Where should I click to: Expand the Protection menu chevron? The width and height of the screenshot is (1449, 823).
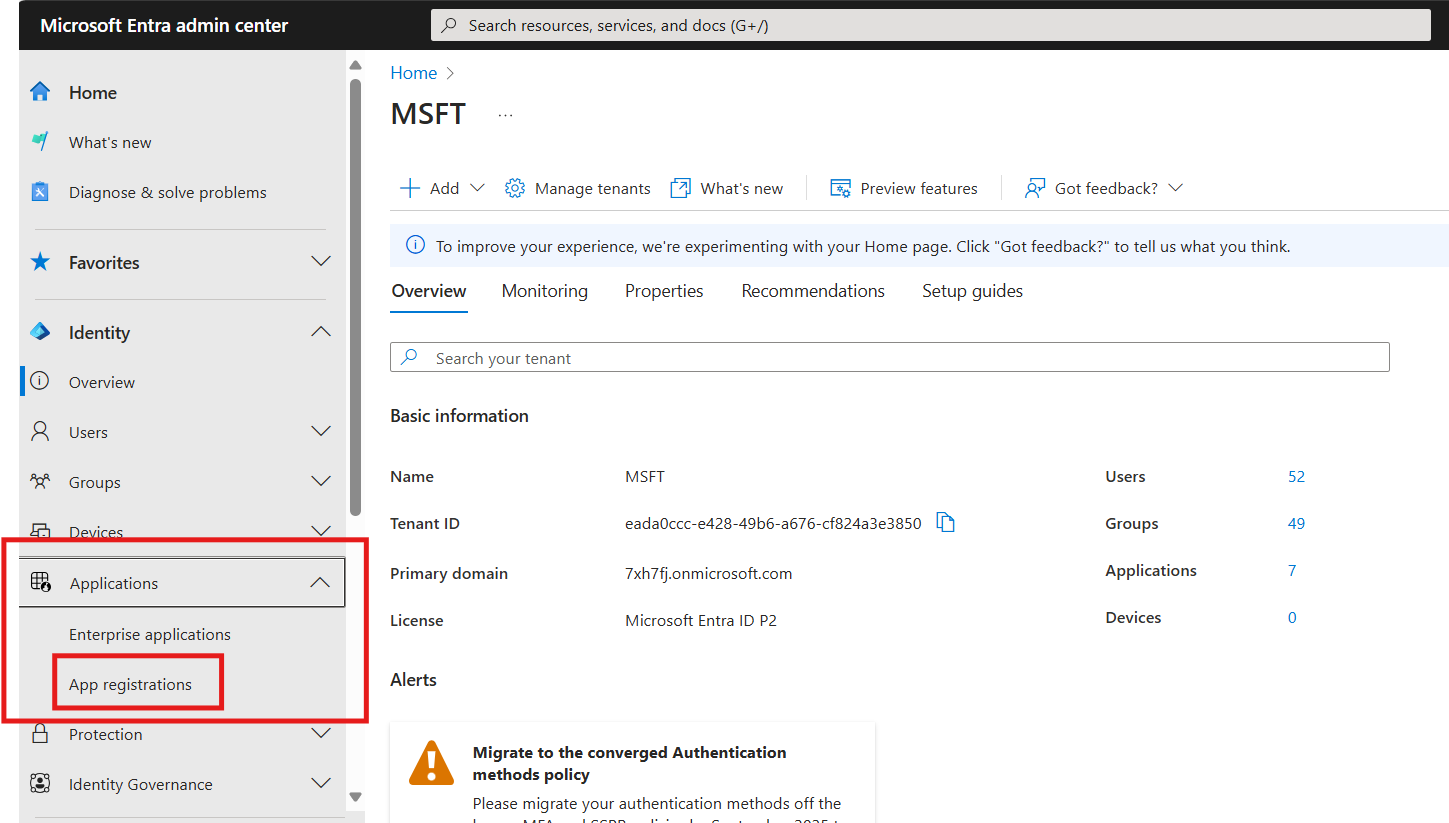[321, 733]
